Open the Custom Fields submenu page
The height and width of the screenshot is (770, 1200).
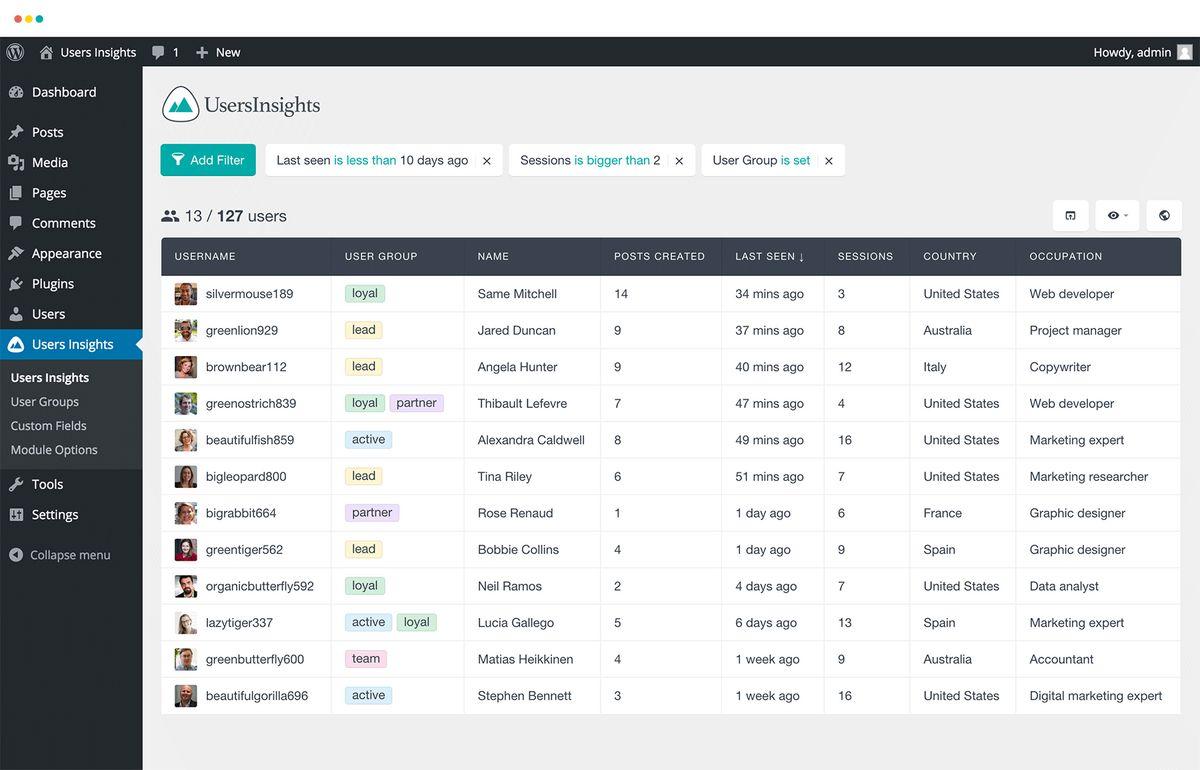click(x=49, y=426)
